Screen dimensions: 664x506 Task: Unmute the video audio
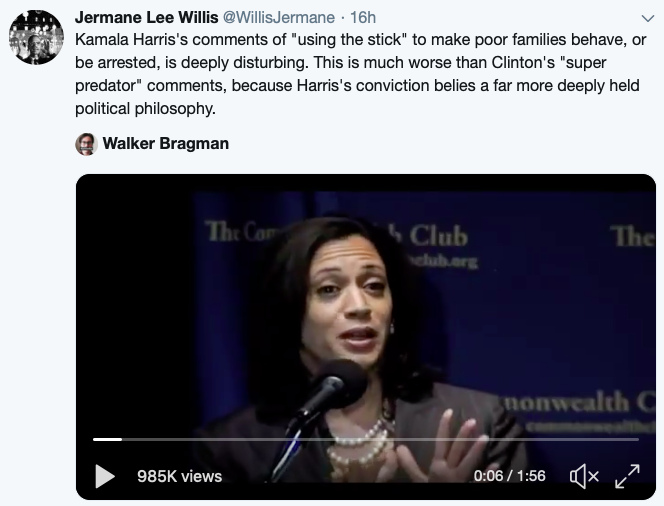click(x=584, y=476)
